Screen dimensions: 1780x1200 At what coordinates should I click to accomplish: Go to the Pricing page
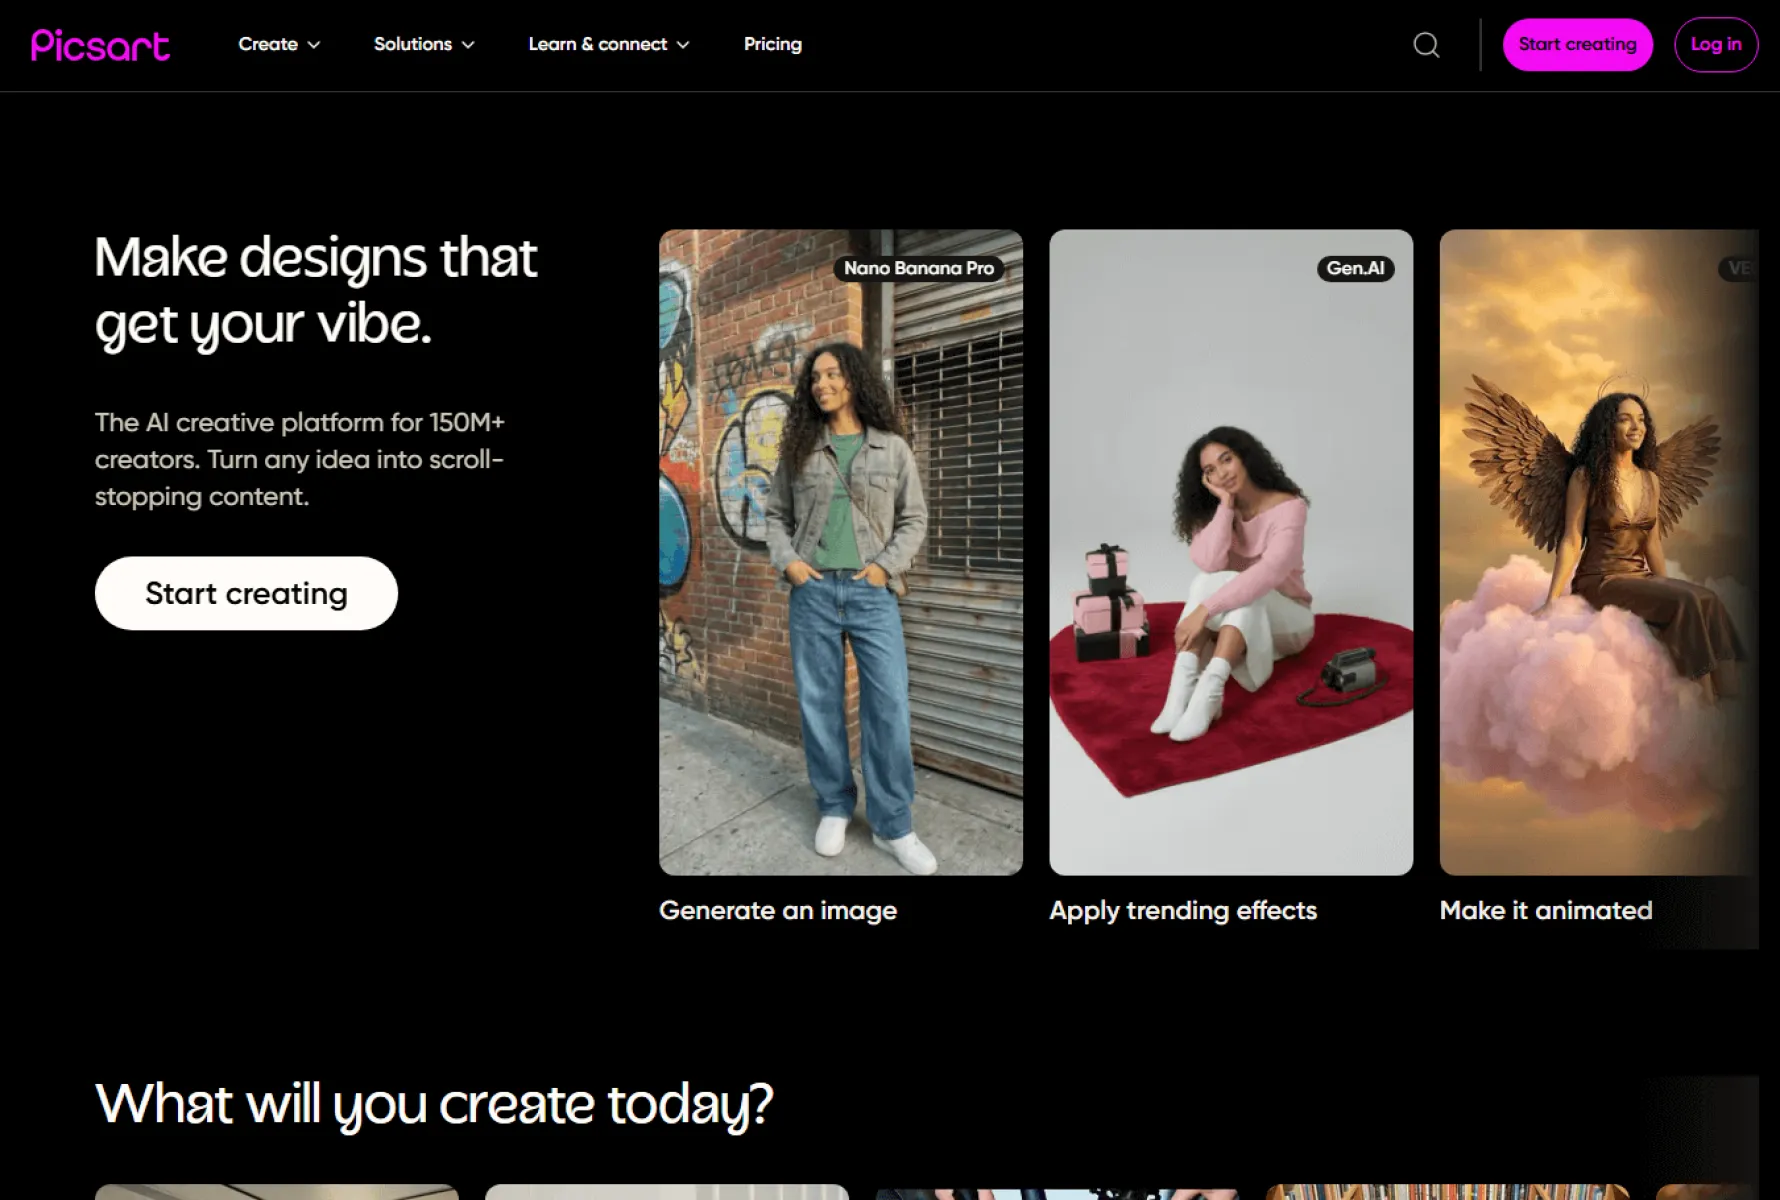pos(772,44)
